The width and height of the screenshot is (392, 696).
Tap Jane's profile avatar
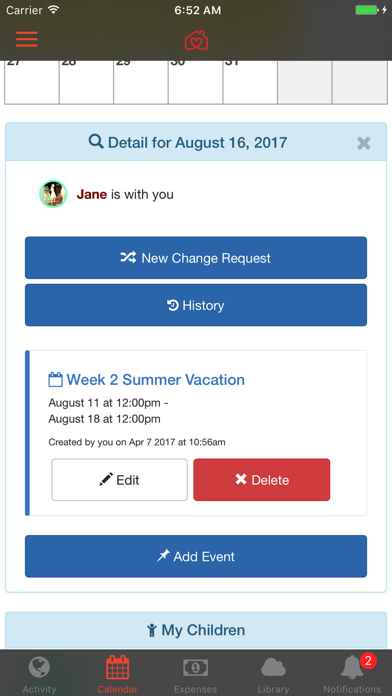pyautogui.click(x=53, y=194)
